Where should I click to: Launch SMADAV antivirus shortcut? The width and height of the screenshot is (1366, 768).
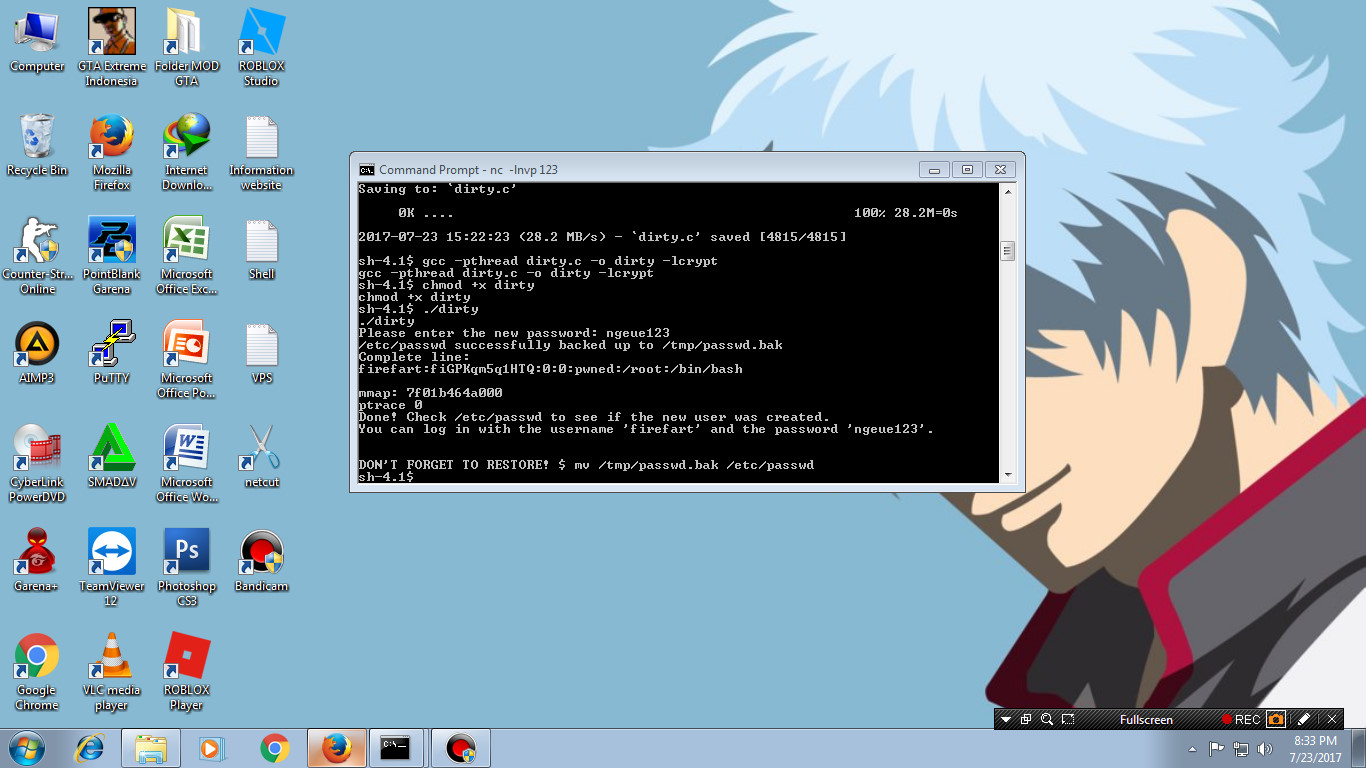[111, 457]
